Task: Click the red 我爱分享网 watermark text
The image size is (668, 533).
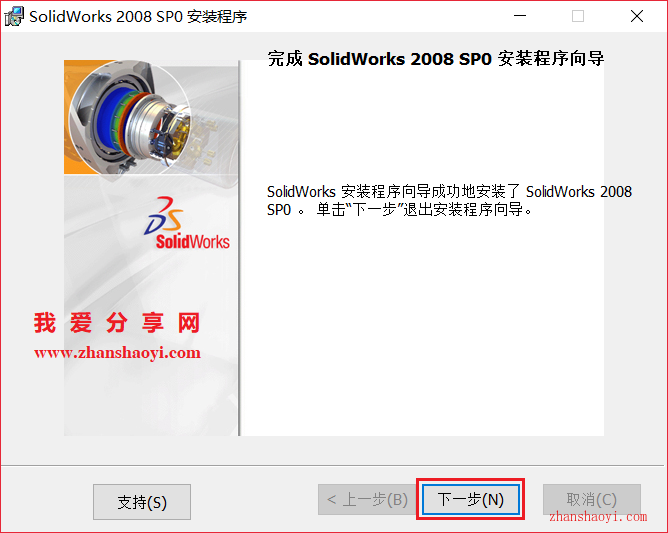Action: (x=117, y=323)
